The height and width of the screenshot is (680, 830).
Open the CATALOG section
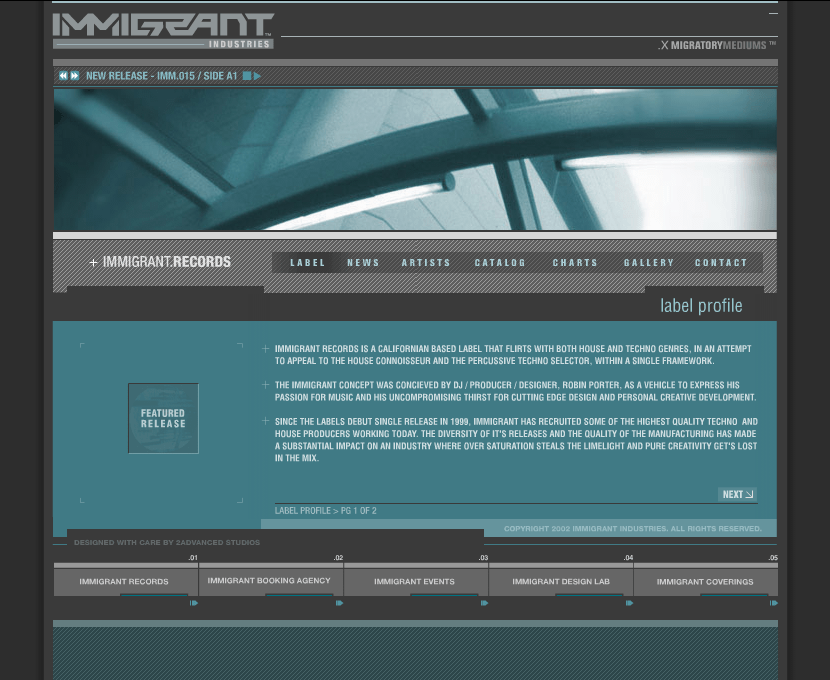click(x=500, y=262)
